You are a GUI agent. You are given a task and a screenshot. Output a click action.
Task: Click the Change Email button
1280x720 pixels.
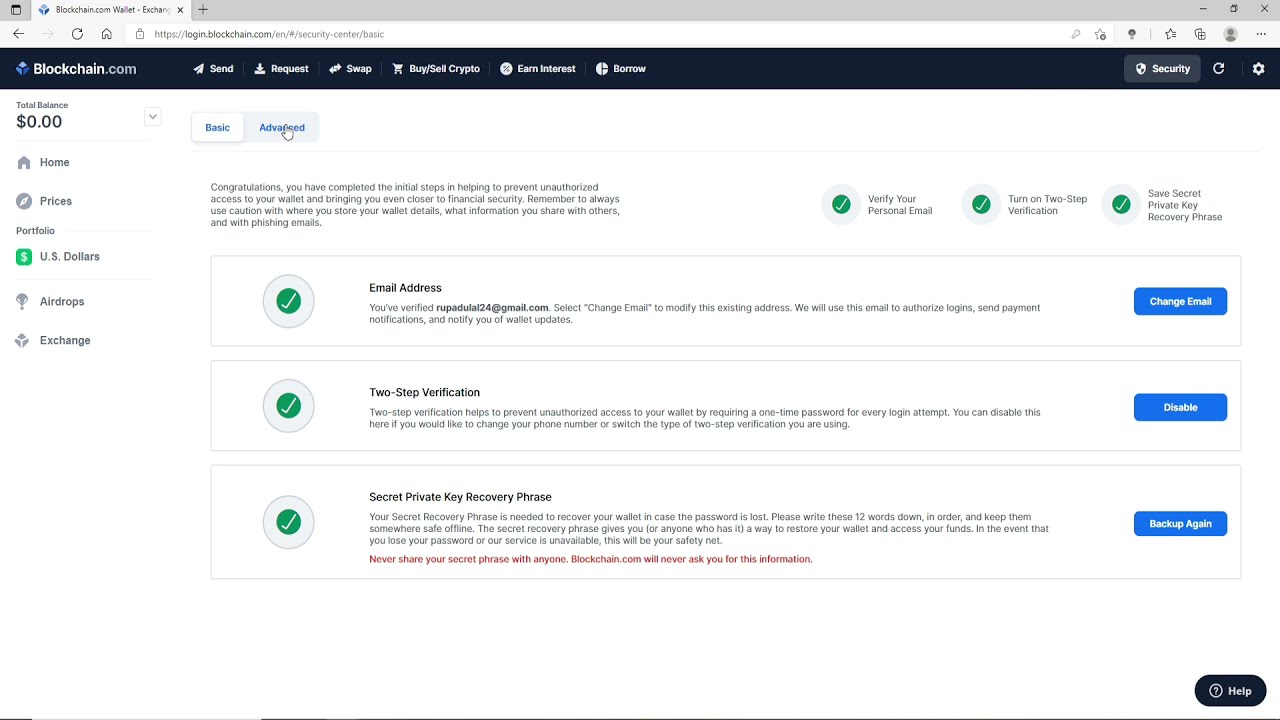(1180, 301)
